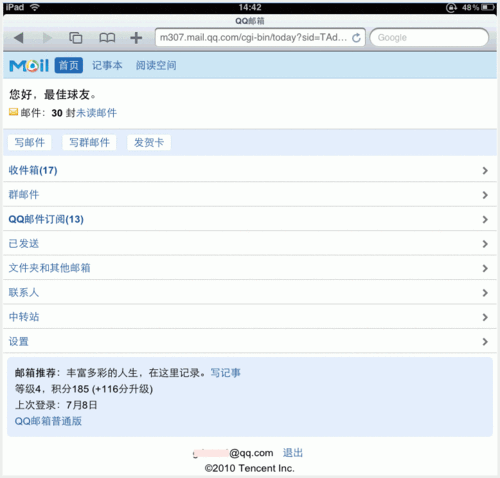Open the 群邮件 folder

(250, 195)
